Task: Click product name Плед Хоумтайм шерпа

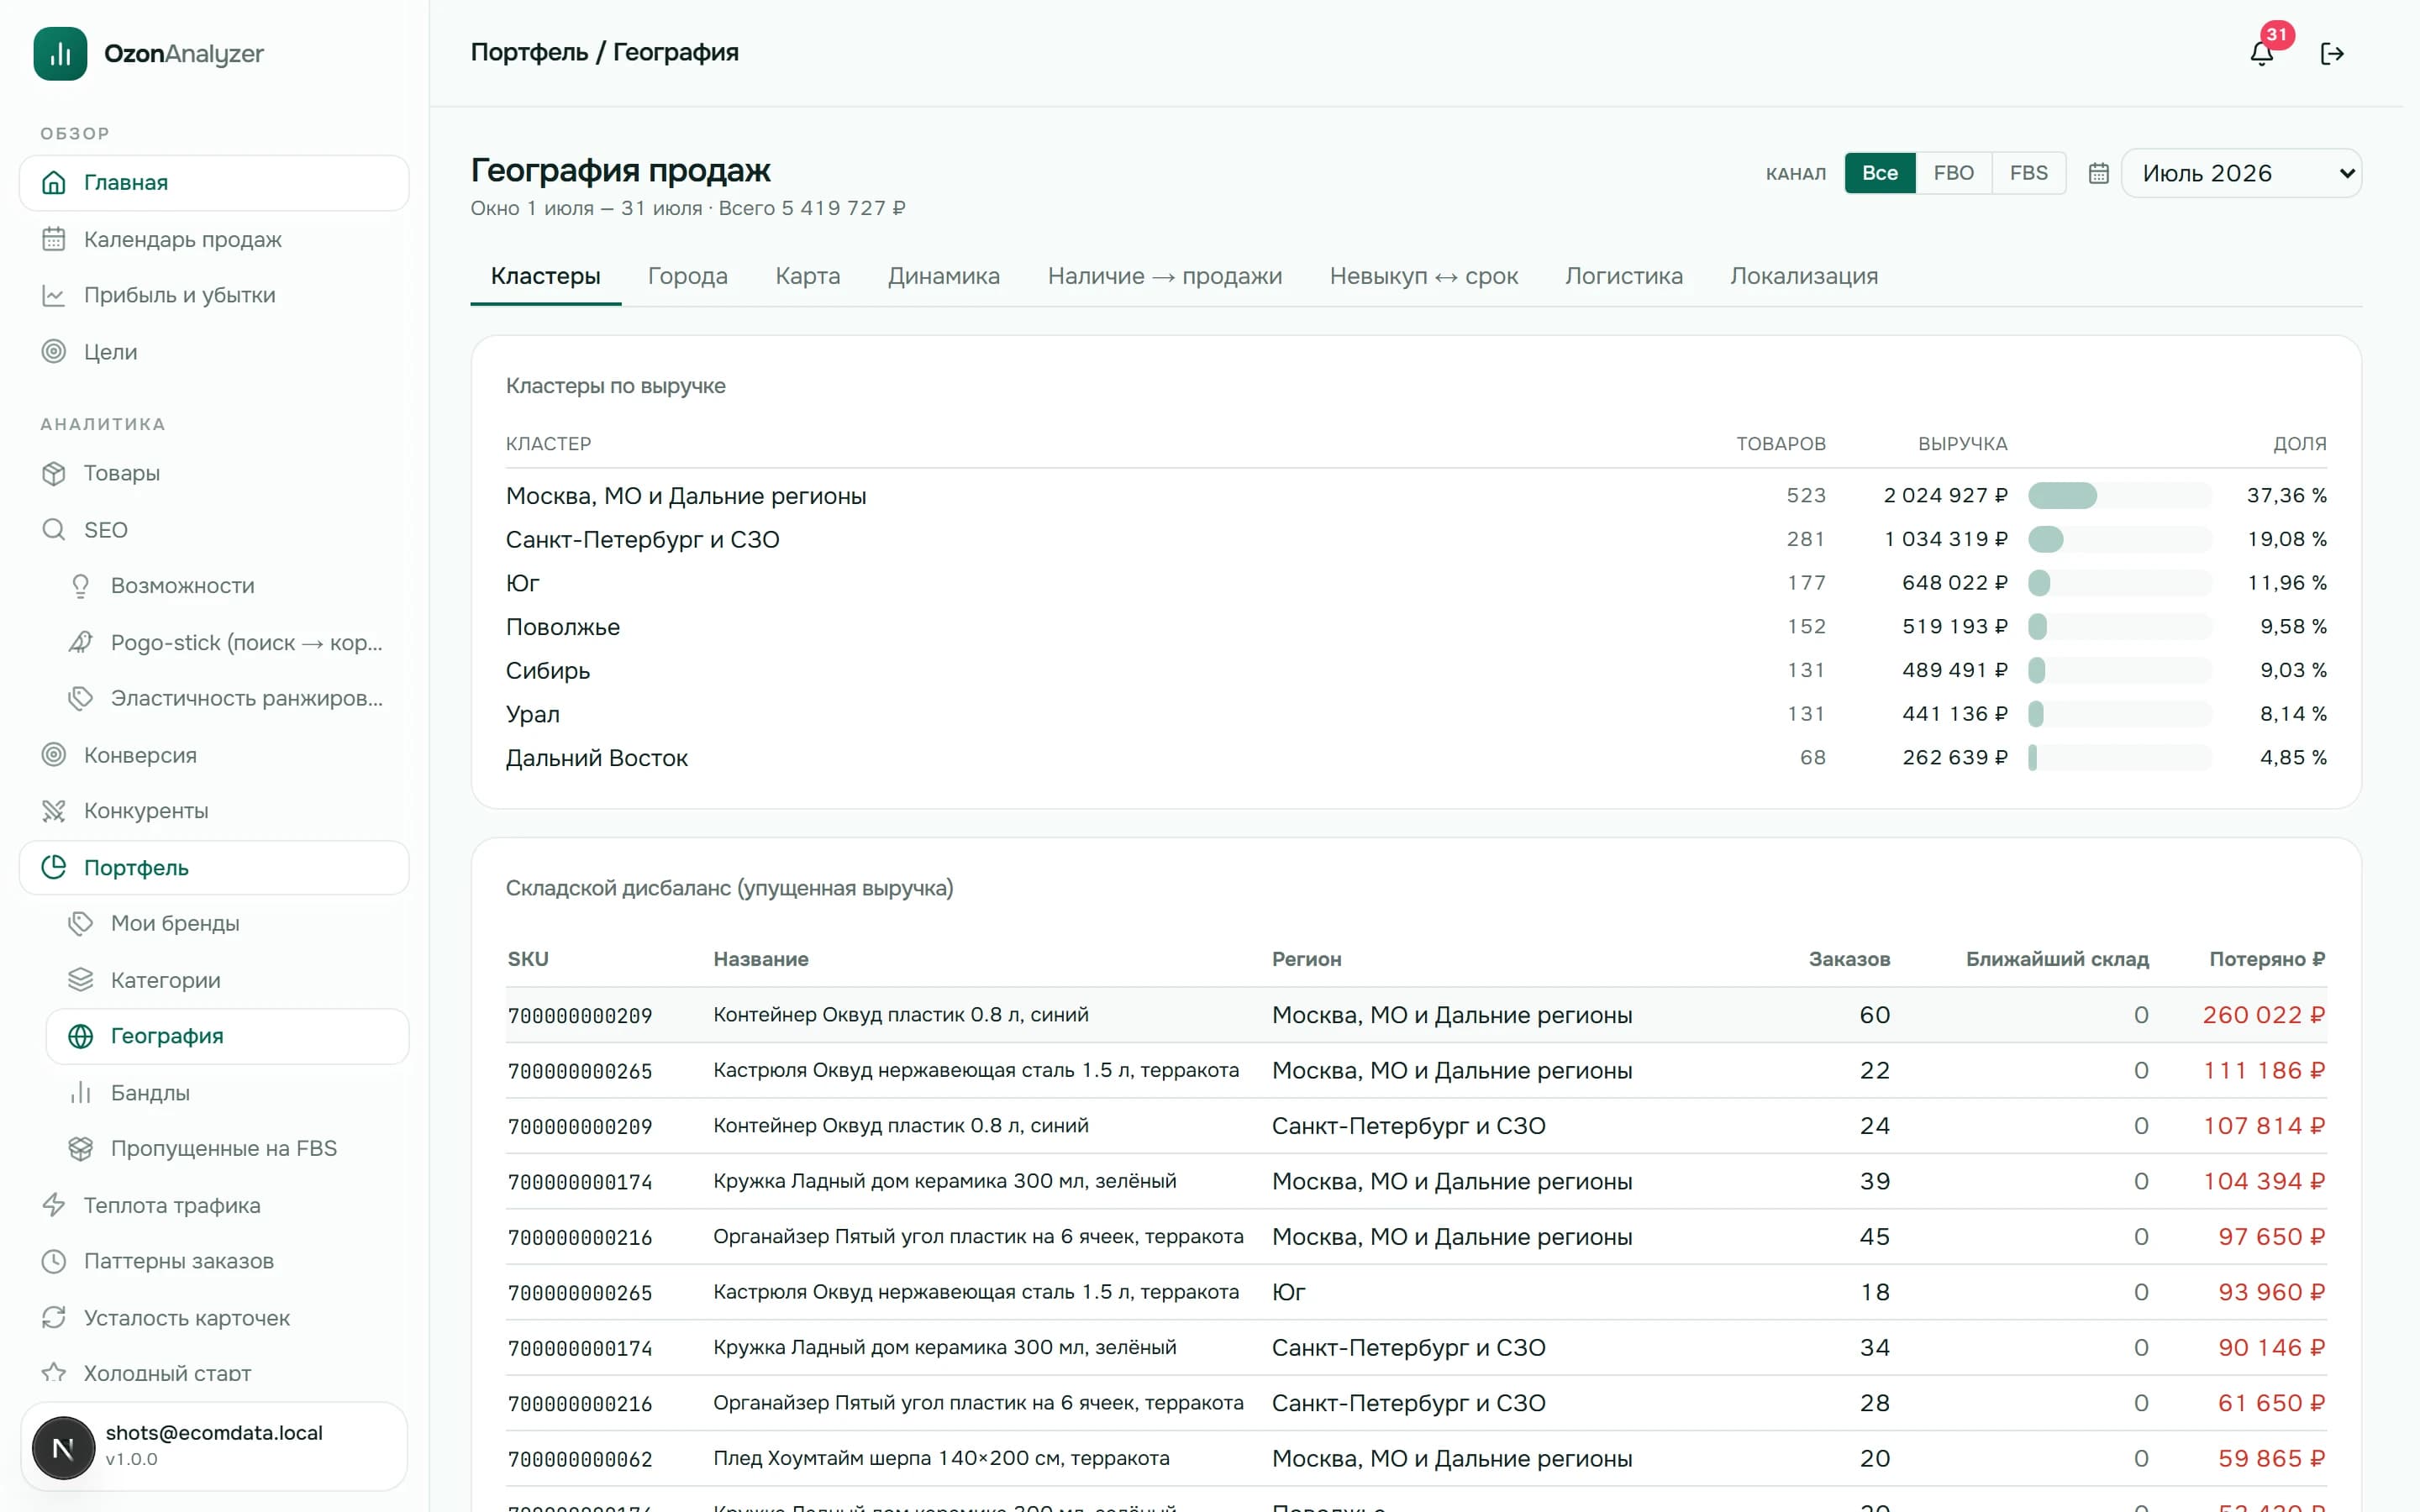Action: click(x=941, y=1458)
